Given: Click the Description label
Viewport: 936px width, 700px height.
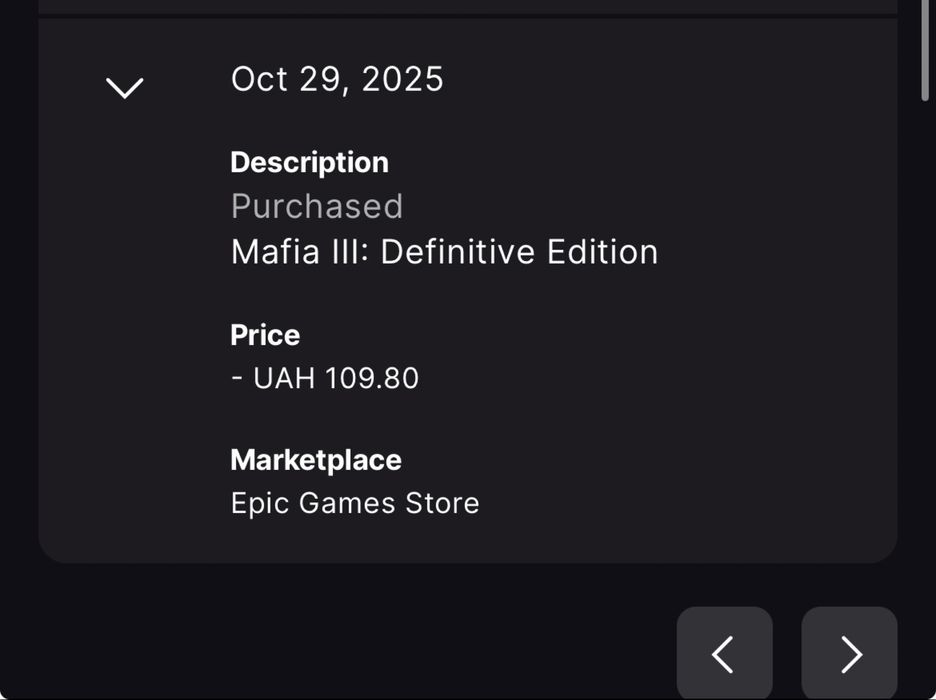Looking at the screenshot, I should click(x=309, y=162).
